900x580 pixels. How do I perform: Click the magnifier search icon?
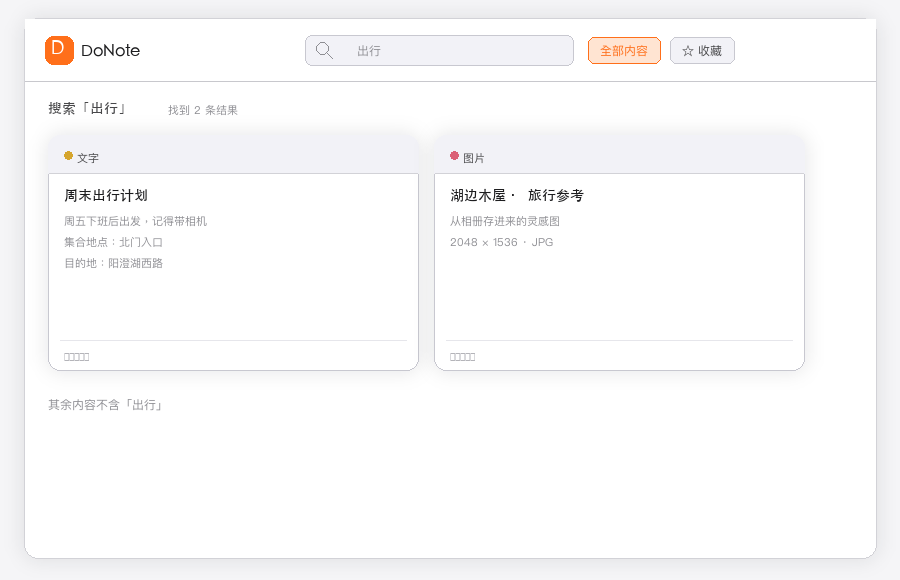pos(324,51)
